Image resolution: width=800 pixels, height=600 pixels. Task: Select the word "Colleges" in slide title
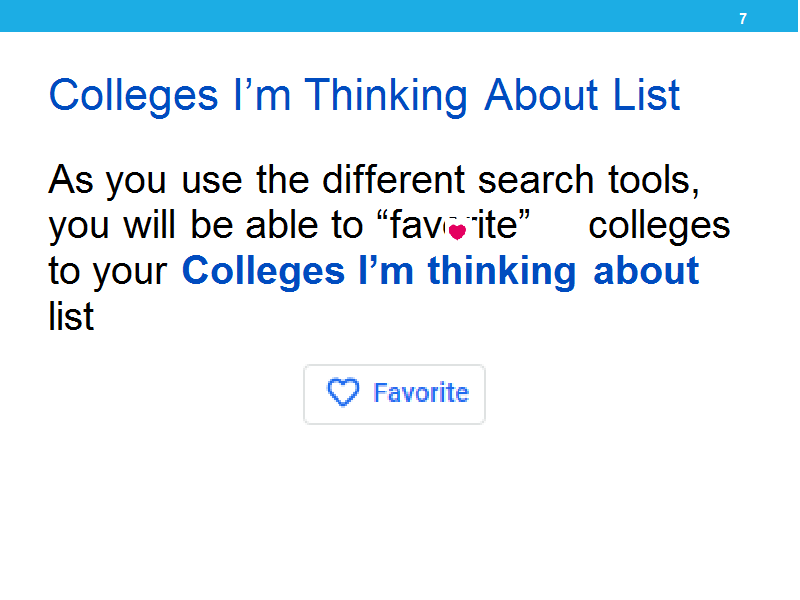134,96
